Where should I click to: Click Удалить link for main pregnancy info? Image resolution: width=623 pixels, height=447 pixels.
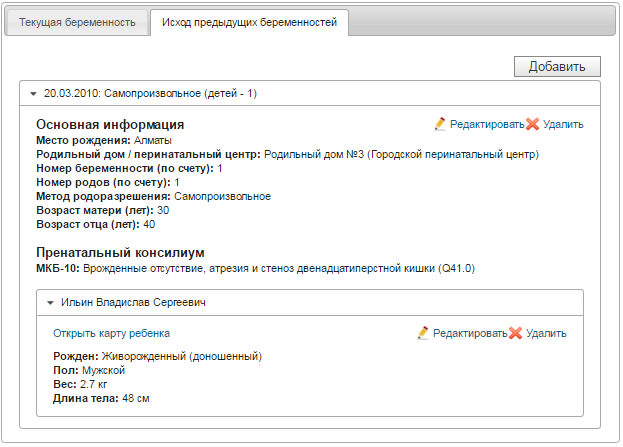tap(563, 124)
